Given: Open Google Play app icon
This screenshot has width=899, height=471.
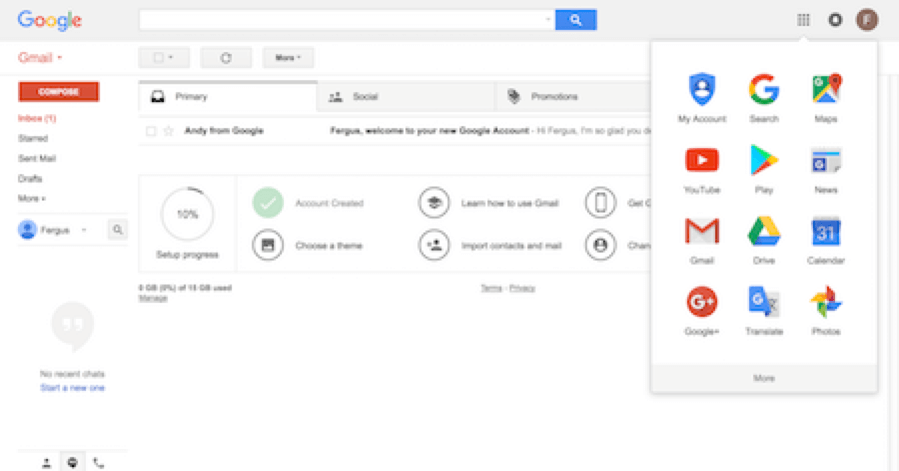Looking at the screenshot, I should 764,160.
